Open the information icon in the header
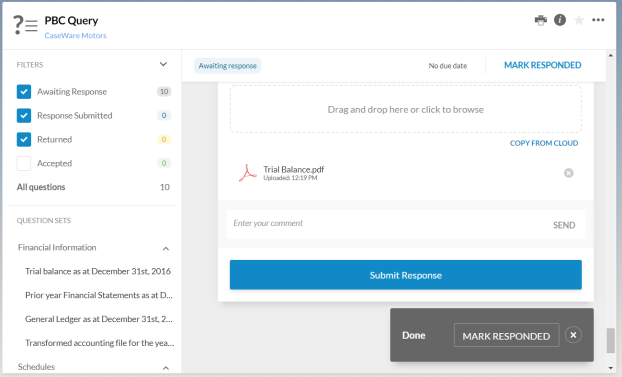 pyautogui.click(x=560, y=20)
